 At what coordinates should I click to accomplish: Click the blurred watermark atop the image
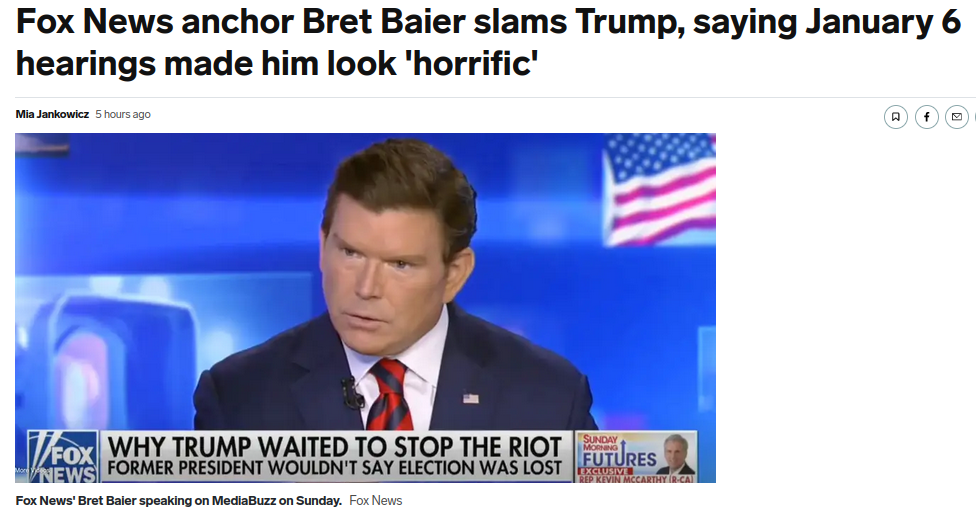coord(43,146)
